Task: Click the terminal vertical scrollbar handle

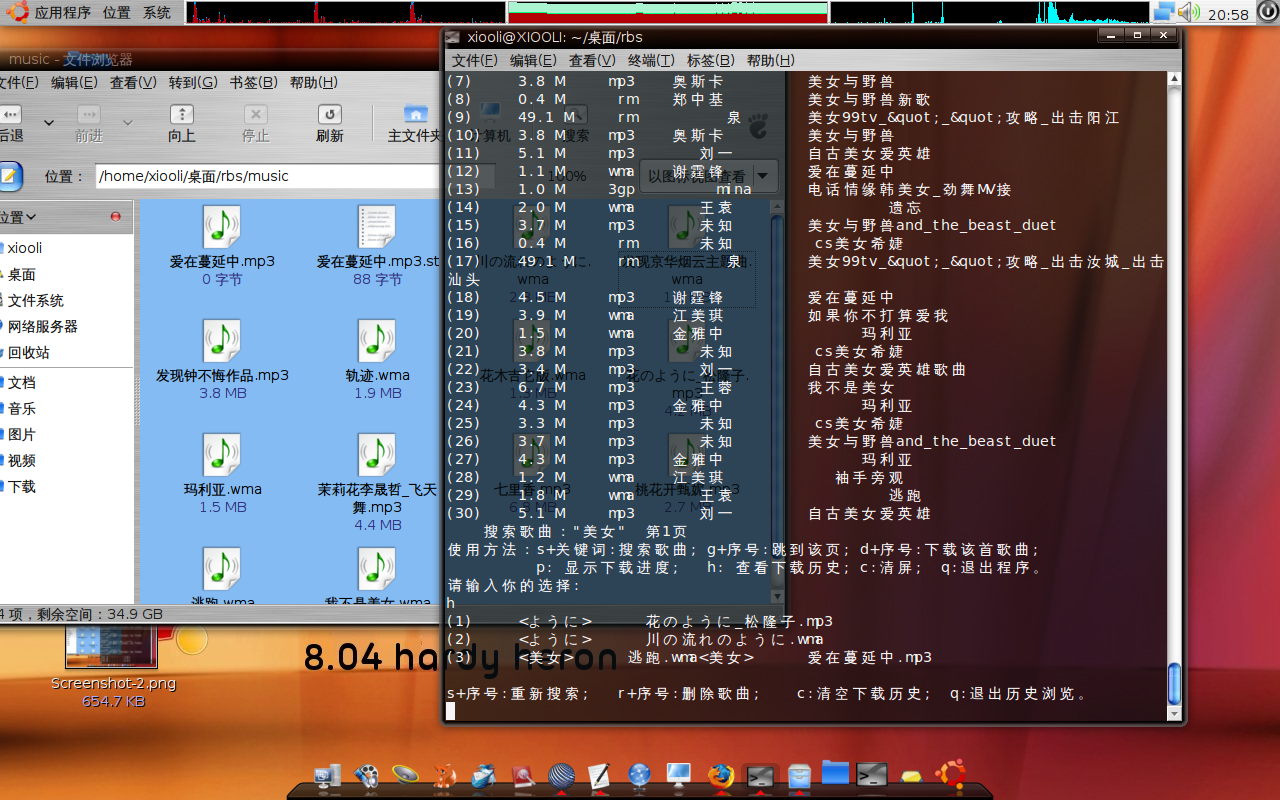Action: 1174,684
